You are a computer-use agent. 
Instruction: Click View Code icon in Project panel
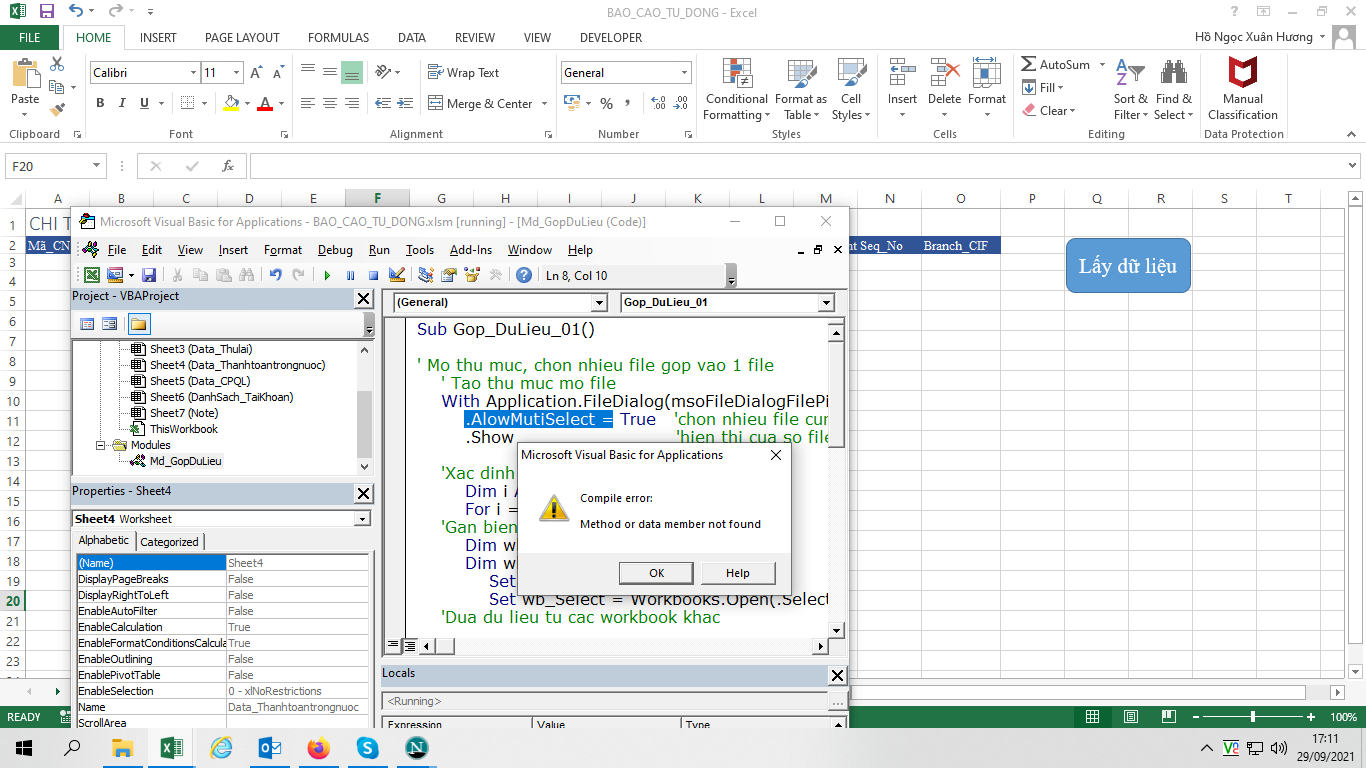pyautogui.click(x=87, y=324)
